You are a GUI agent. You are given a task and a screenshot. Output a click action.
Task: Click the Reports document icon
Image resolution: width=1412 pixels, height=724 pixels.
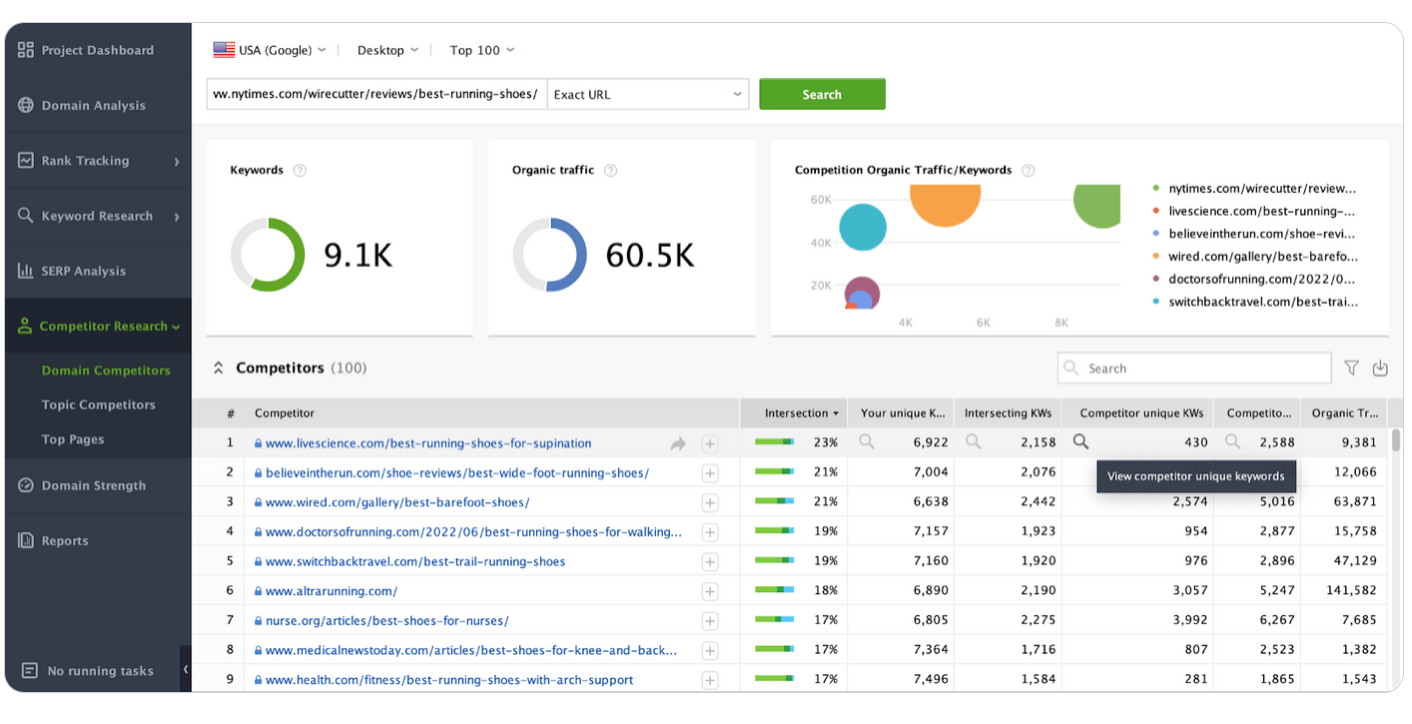[26, 541]
